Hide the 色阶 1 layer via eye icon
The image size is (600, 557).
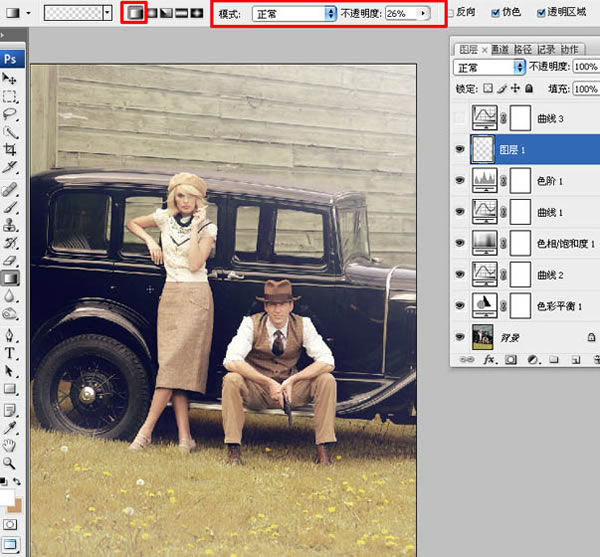(459, 180)
